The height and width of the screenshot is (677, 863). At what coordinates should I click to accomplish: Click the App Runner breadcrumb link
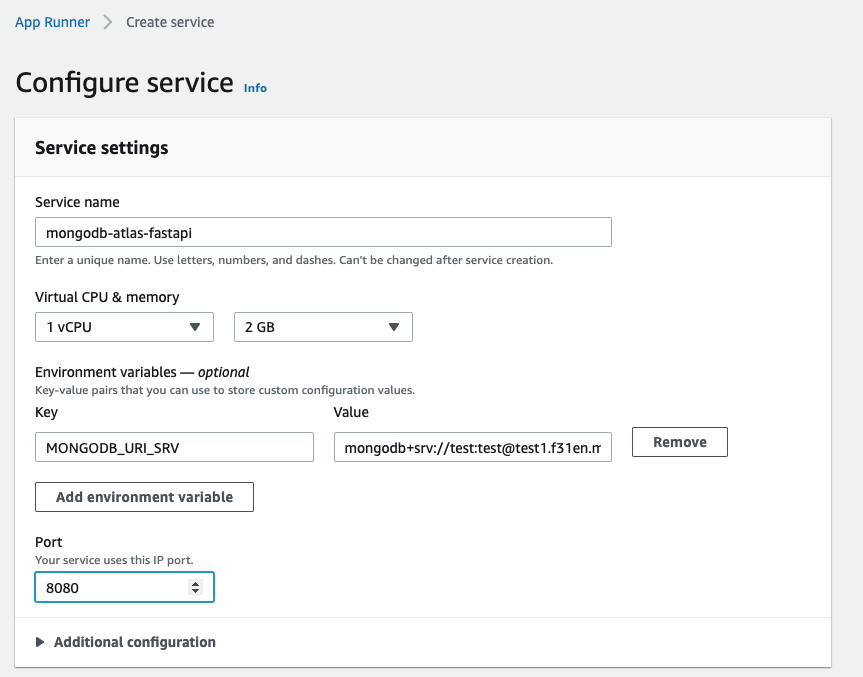coord(52,22)
